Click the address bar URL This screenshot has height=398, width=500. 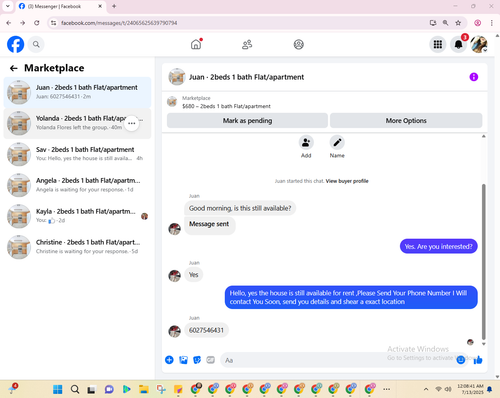tap(119, 23)
